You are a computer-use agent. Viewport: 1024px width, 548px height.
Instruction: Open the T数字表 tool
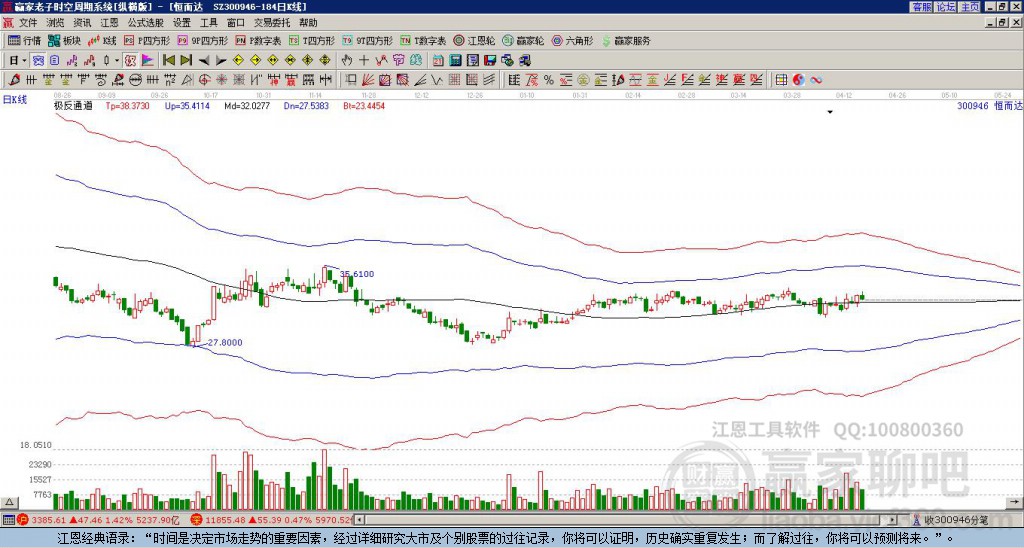click(x=423, y=40)
